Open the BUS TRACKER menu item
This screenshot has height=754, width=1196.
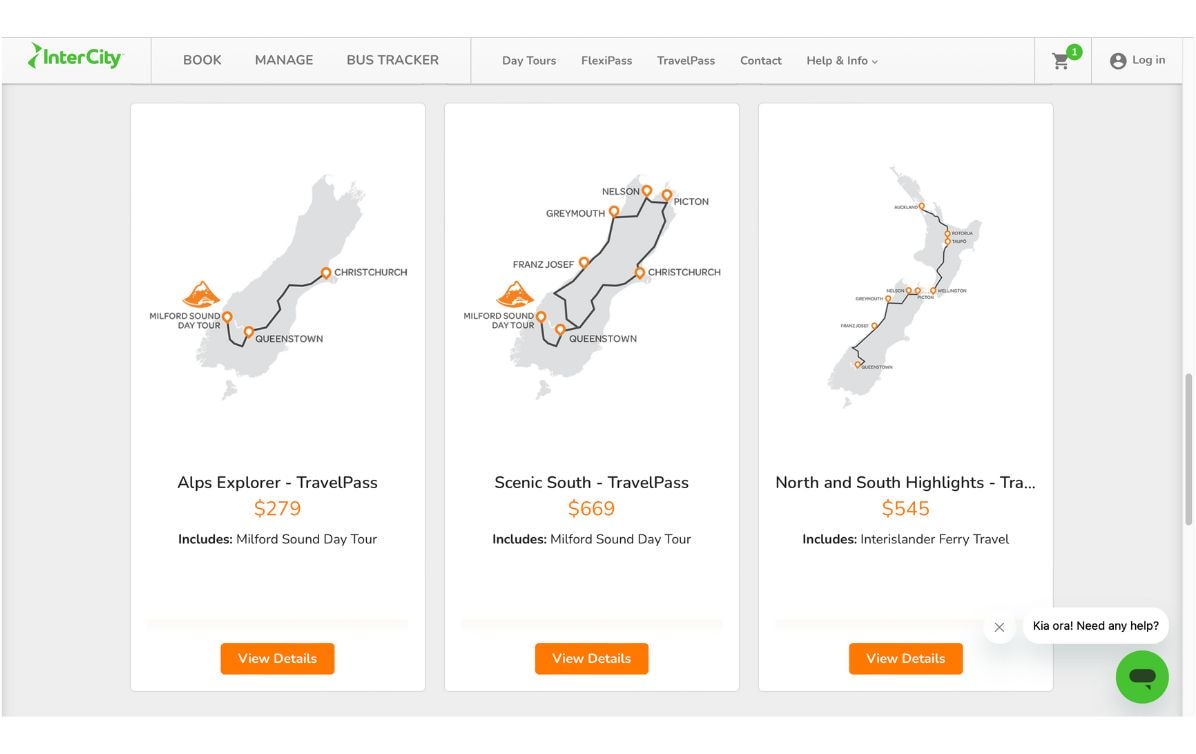coord(392,60)
